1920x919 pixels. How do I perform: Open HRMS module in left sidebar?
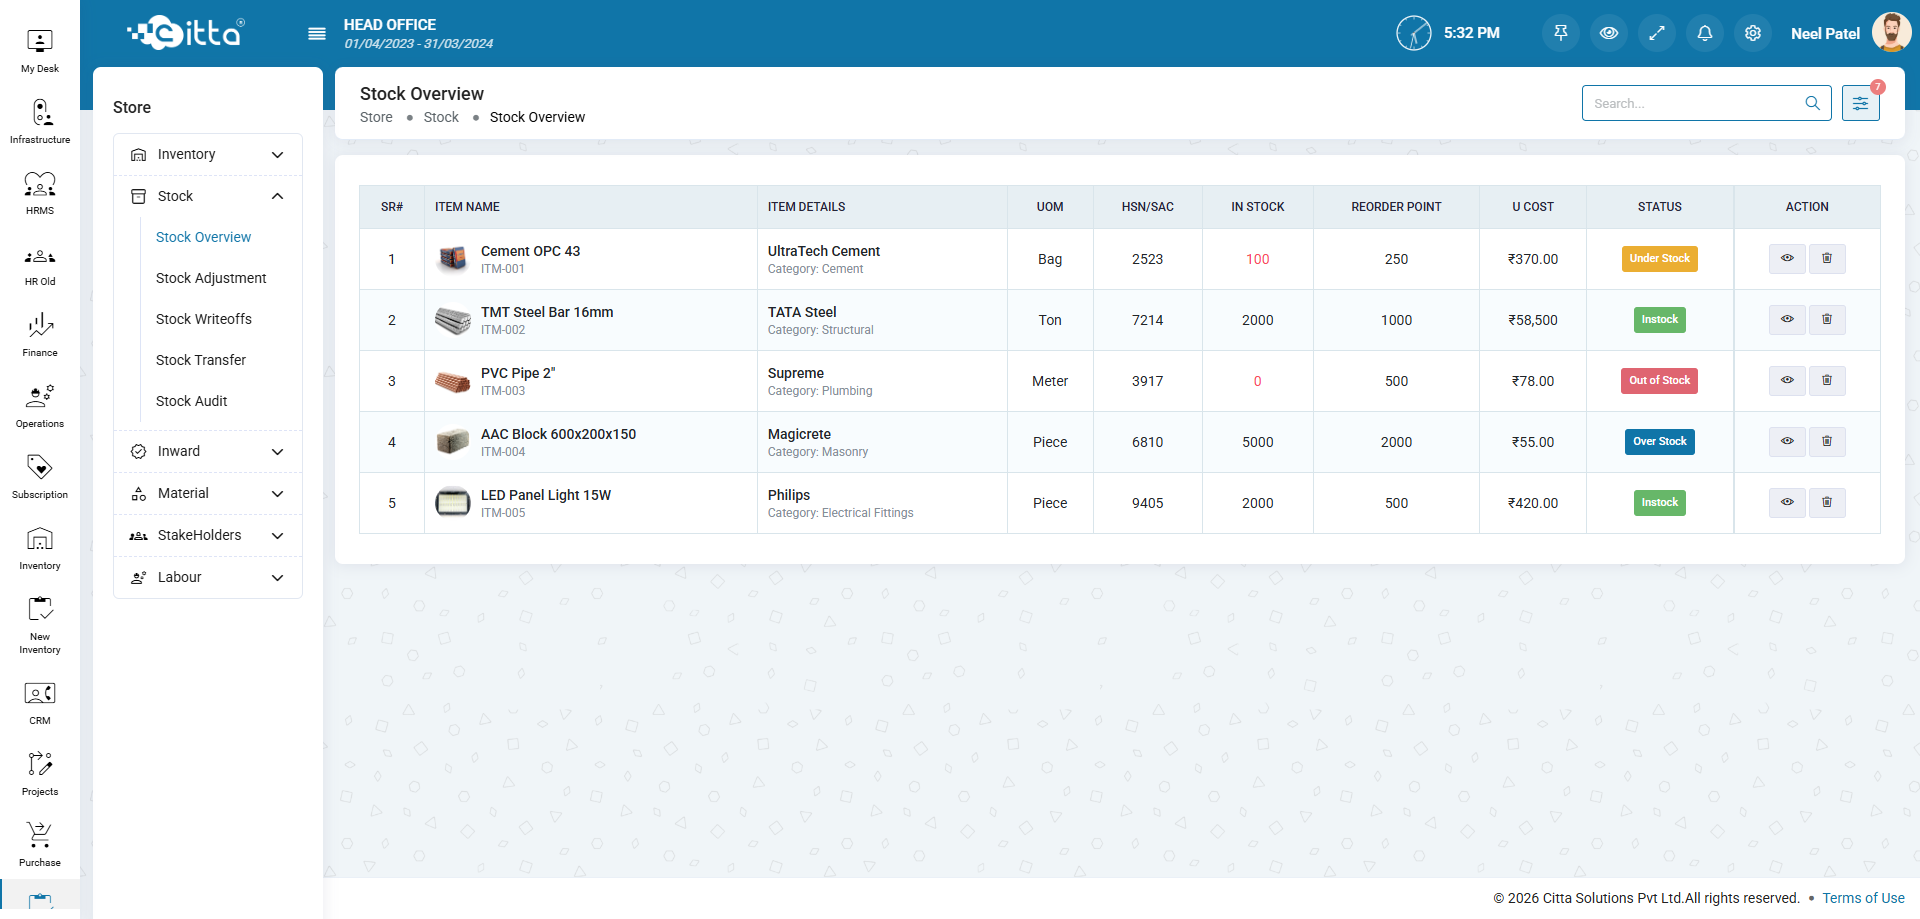point(40,193)
